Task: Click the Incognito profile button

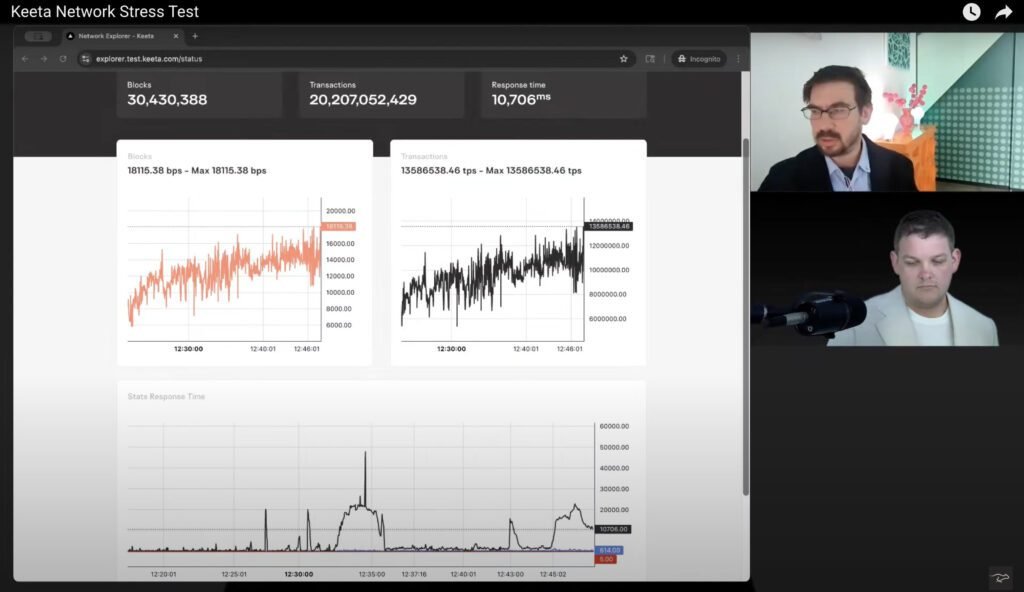Action: tap(699, 59)
